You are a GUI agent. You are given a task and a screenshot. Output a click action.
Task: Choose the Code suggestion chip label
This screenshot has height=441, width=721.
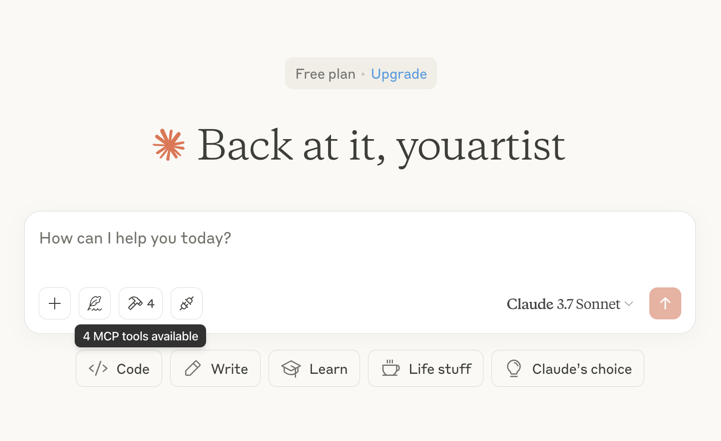pos(133,369)
